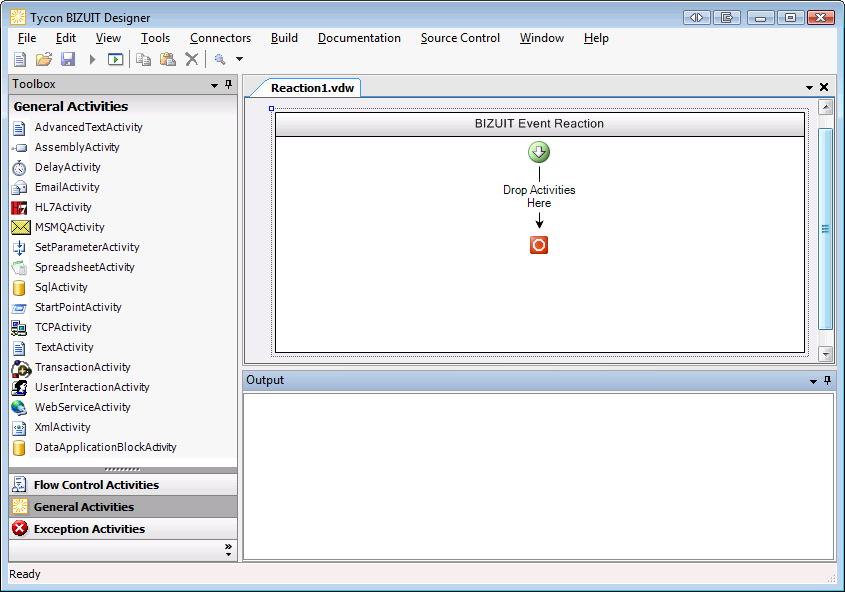This screenshot has width=845, height=592.
Task: Open the Tools menu
Action: tap(155, 38)
